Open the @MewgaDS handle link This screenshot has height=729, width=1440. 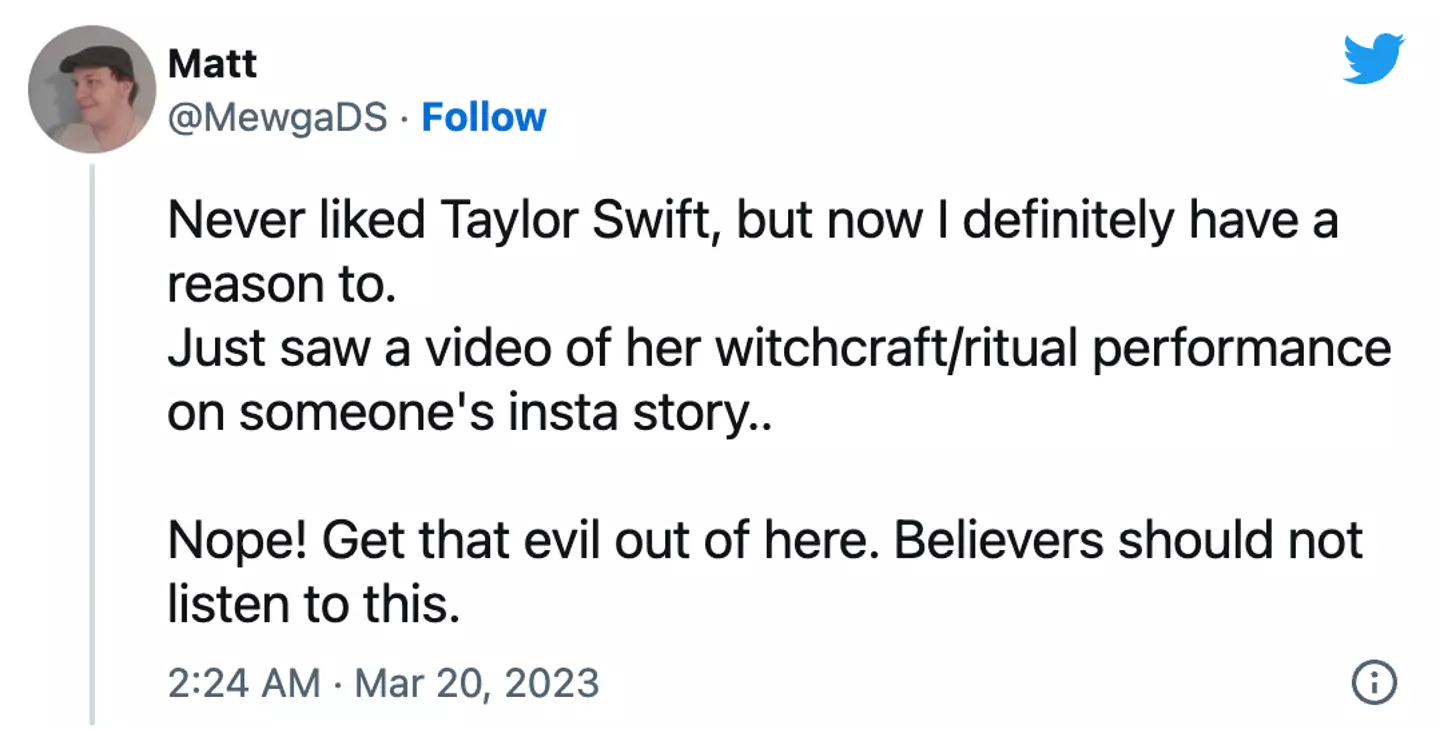pos(277,118)
